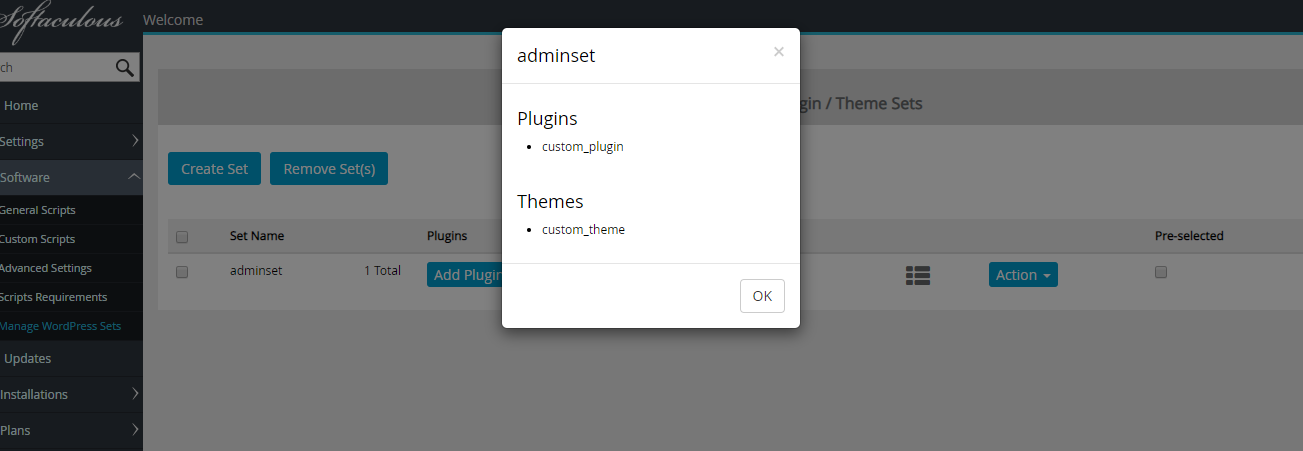Screen dimensions: 1303x451
Task: Click the search magnifier icon
Action: tap(125, 67)
